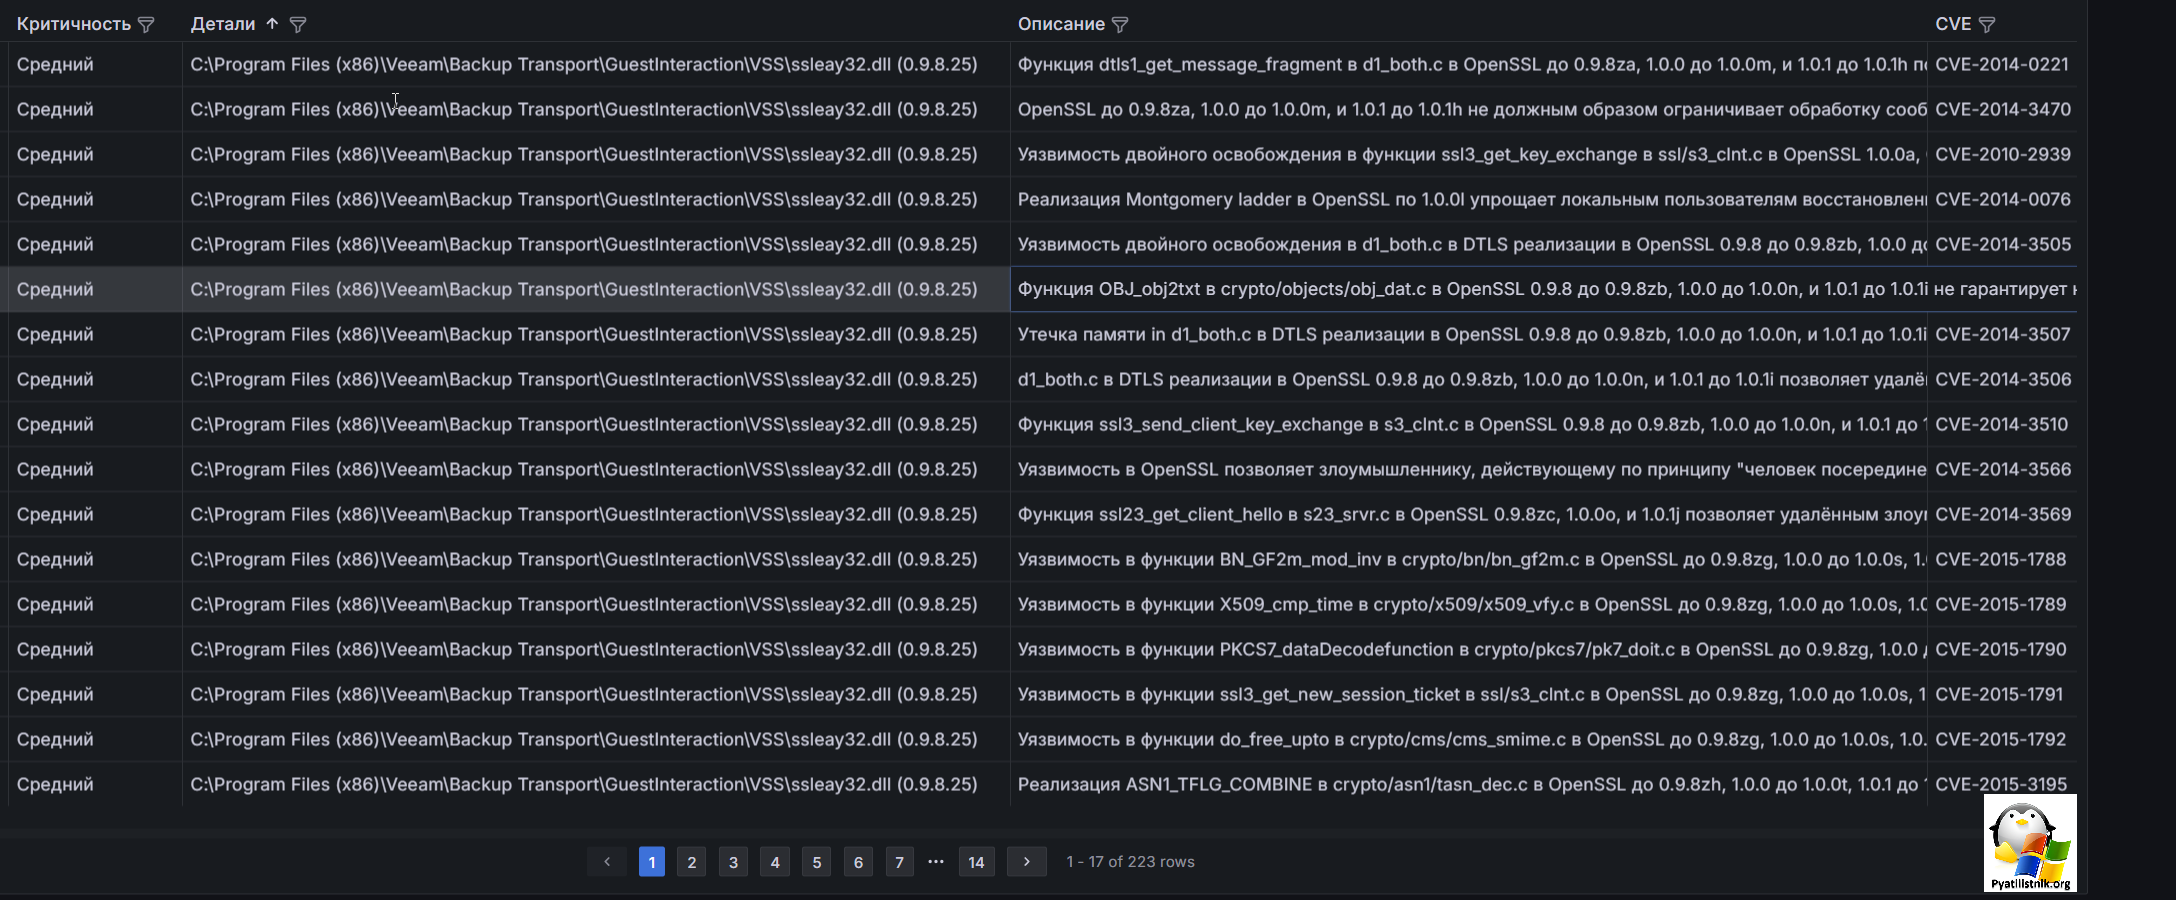Viewport: 2176px width, 900px height.
Task: Open page 2 of results
Action: 691,862
